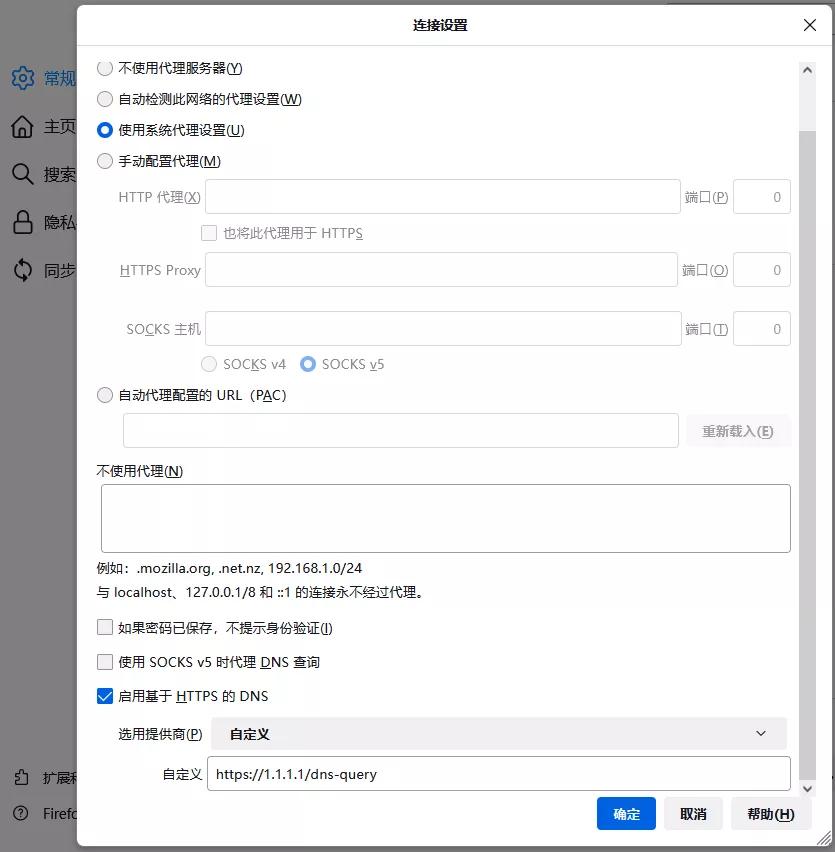This screenshot has width=835, height=852.
Task: Click the 搜索 magnifier icon
Action: [x=23, y=174]
